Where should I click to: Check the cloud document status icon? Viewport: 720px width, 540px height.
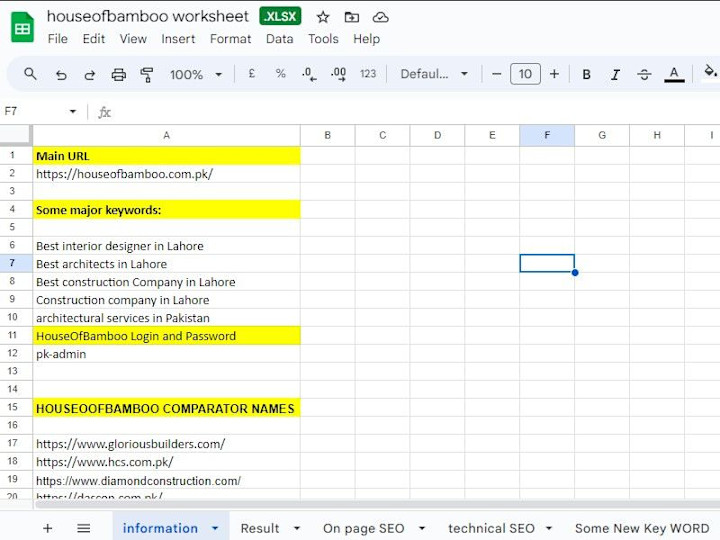[381, 17]
